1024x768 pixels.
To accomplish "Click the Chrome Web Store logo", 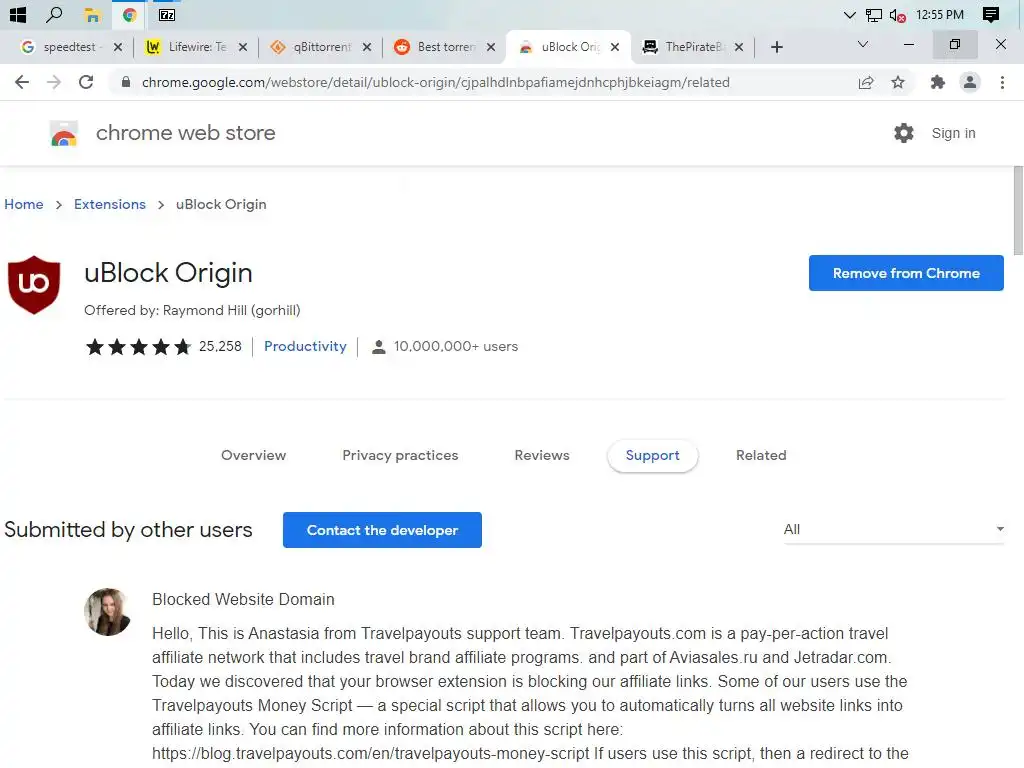I will click(64, 133).
